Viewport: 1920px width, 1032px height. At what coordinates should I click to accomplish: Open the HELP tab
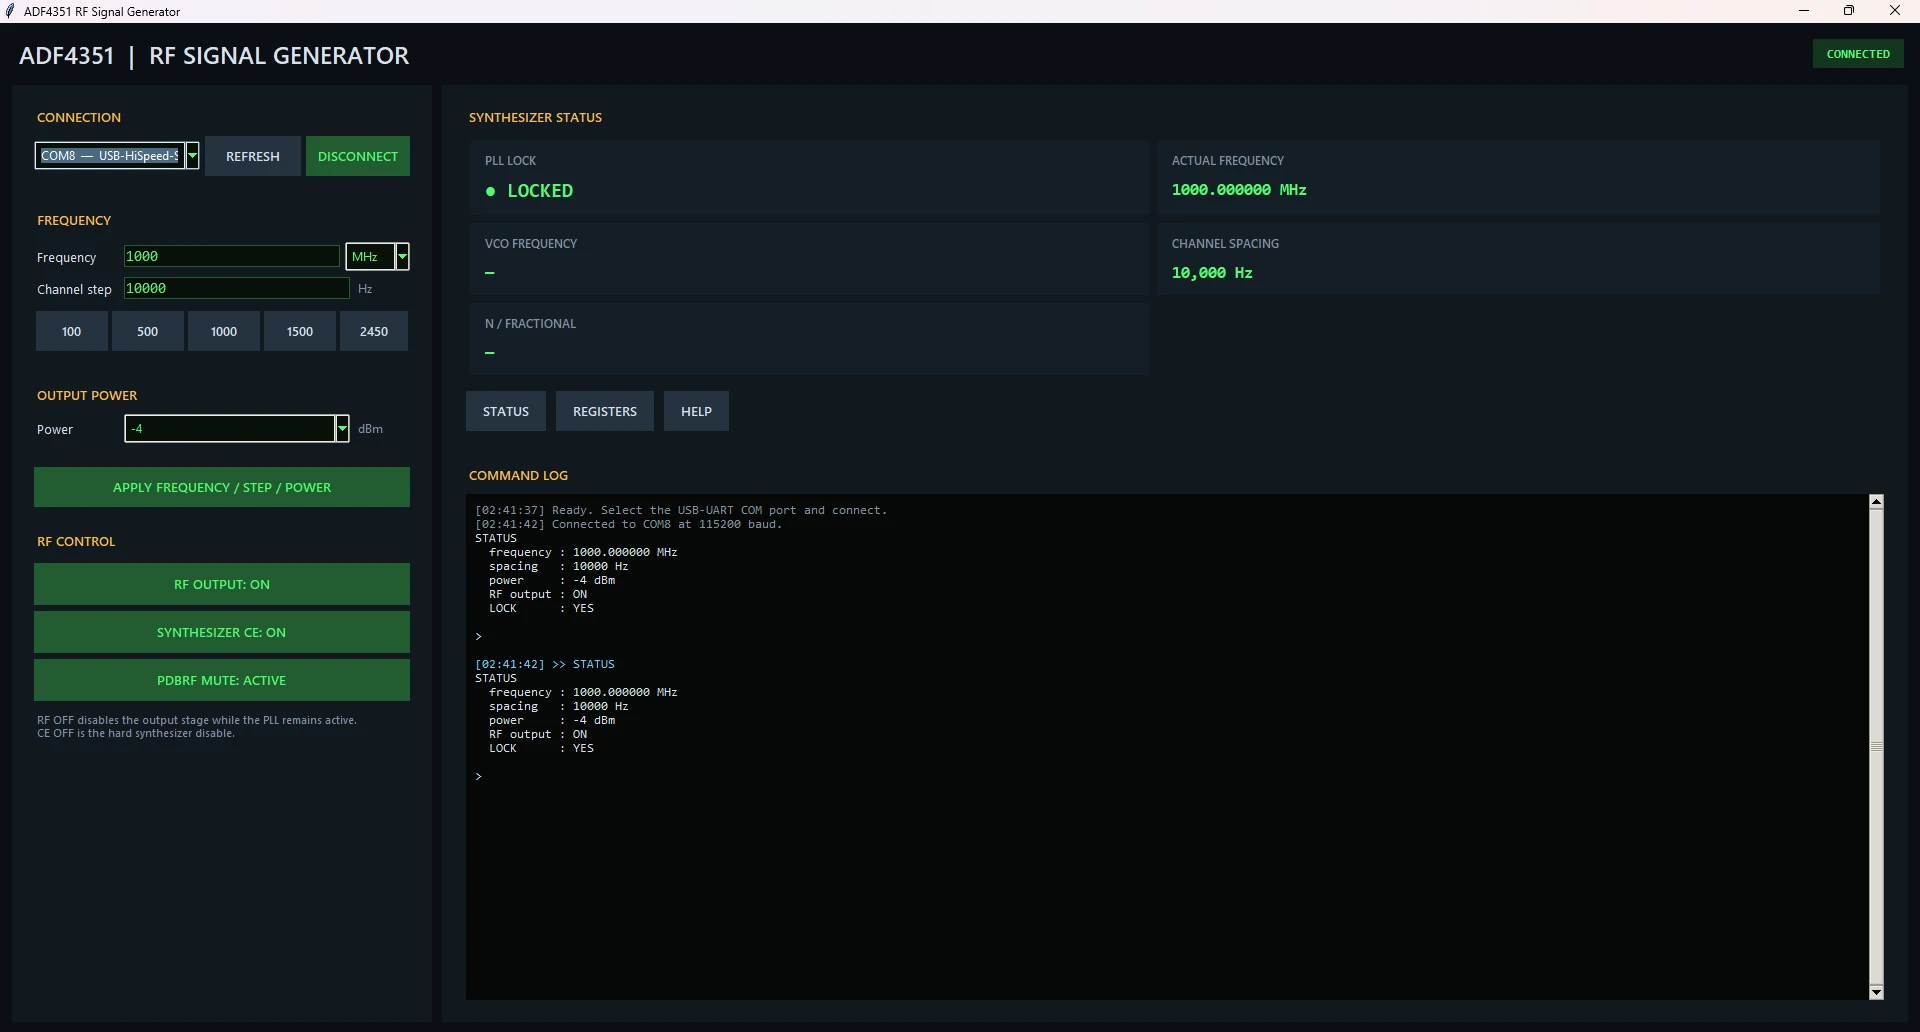click(x=696, y=411)
